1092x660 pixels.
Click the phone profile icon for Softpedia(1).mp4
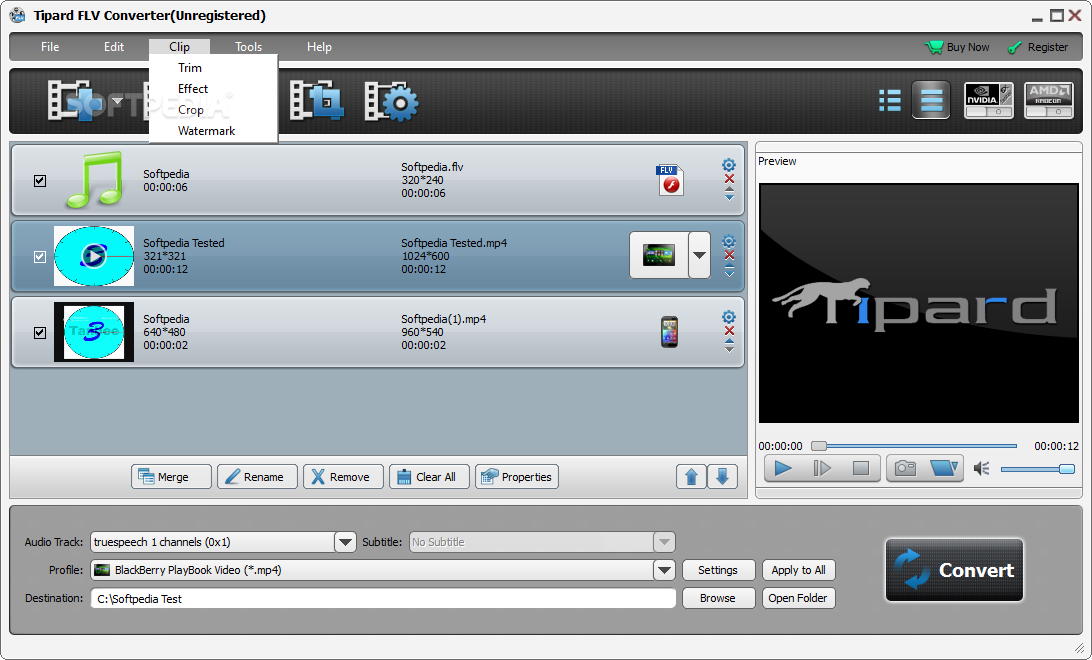(x=669, y=331)
